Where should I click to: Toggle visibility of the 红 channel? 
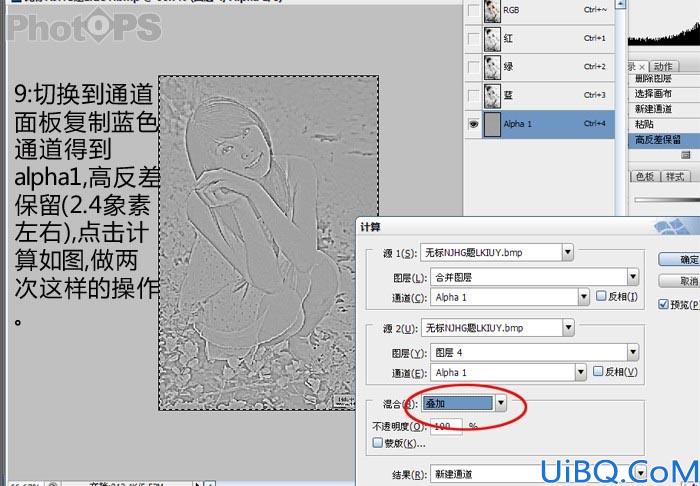(473, 38)
